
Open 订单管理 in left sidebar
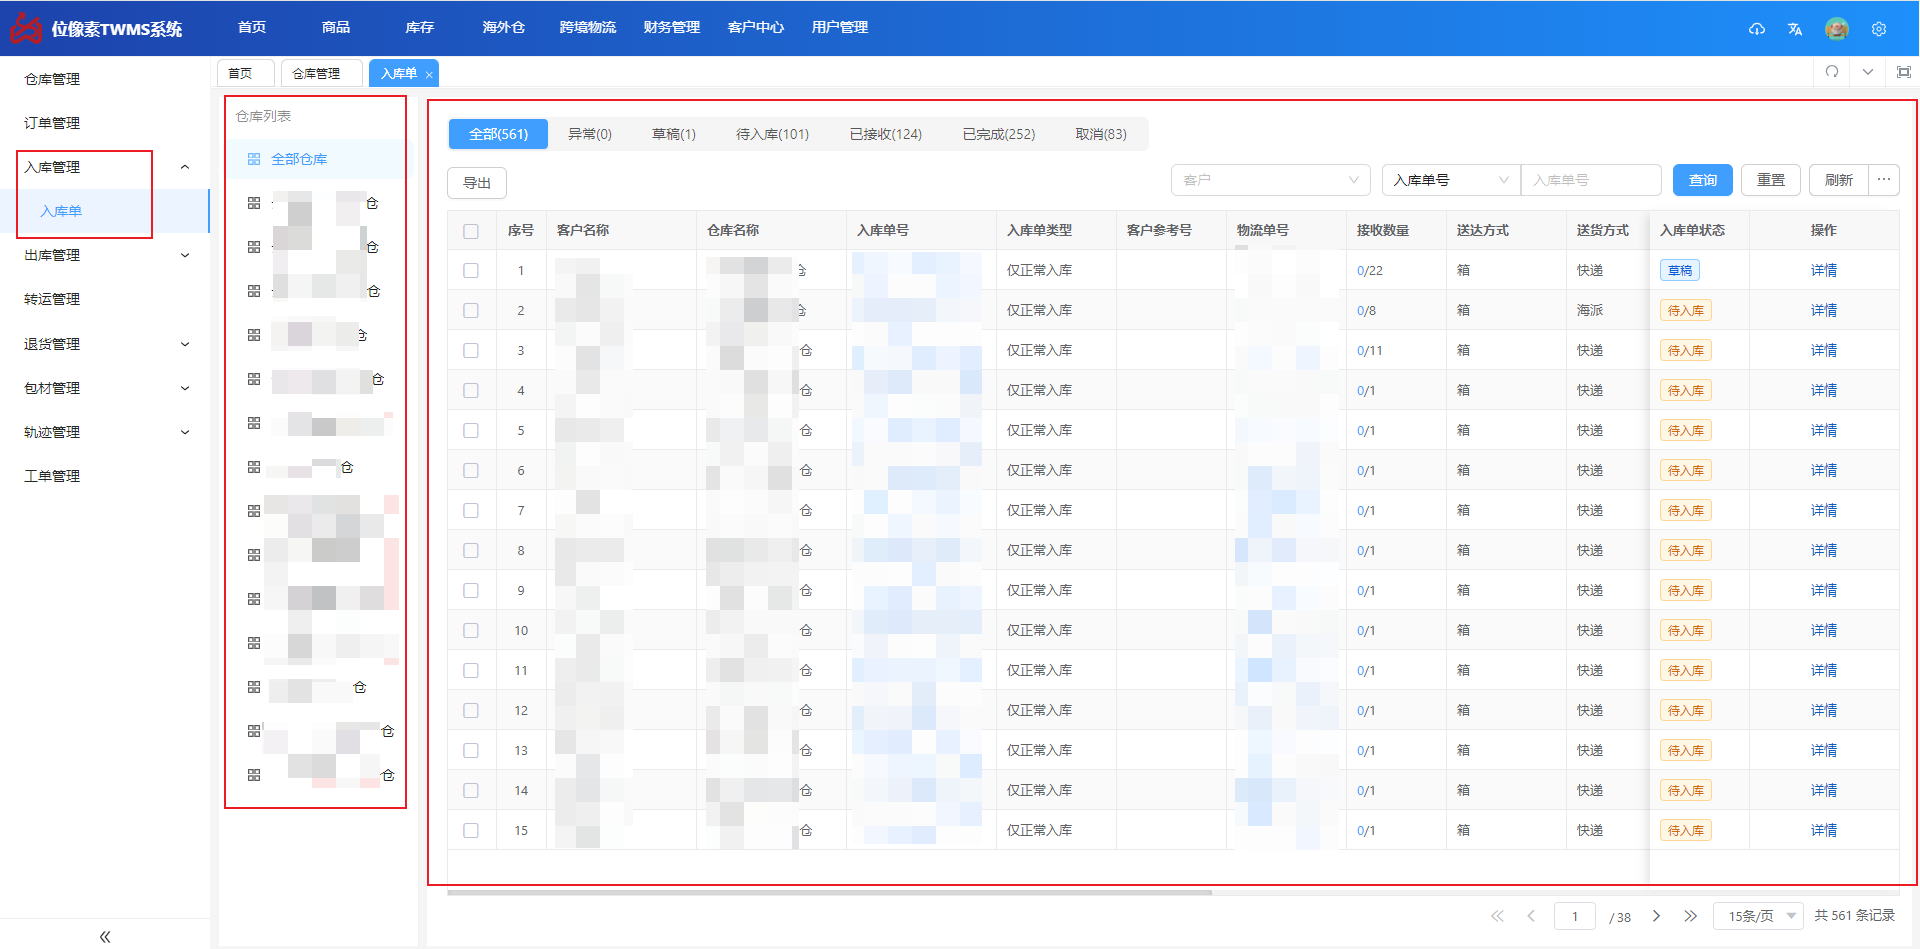(x=52, y=123)
